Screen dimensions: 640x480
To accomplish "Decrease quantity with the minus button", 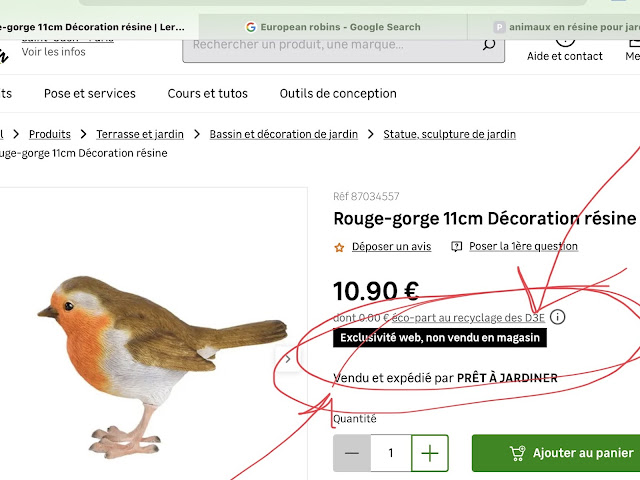I will click(x=352, y=453).
